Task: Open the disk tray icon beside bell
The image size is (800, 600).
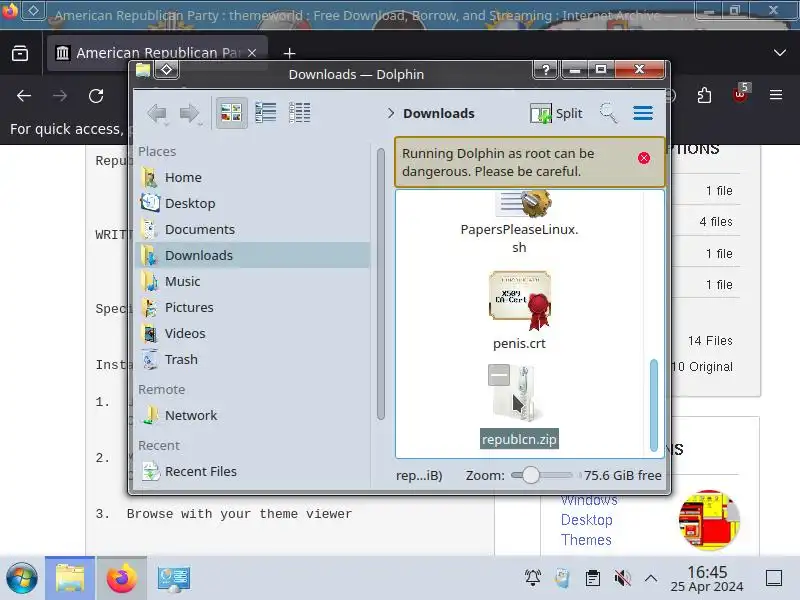Action: pos(562,578)
